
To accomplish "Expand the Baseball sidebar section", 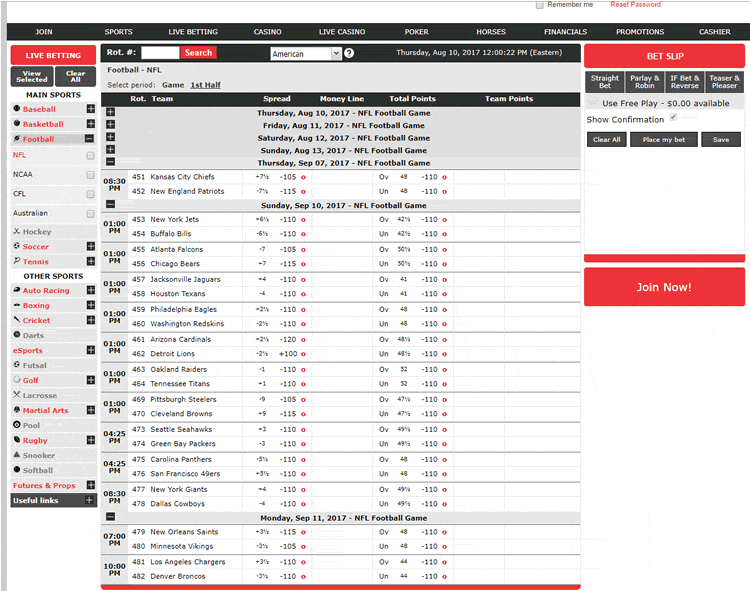I will (x=91, y=109).
